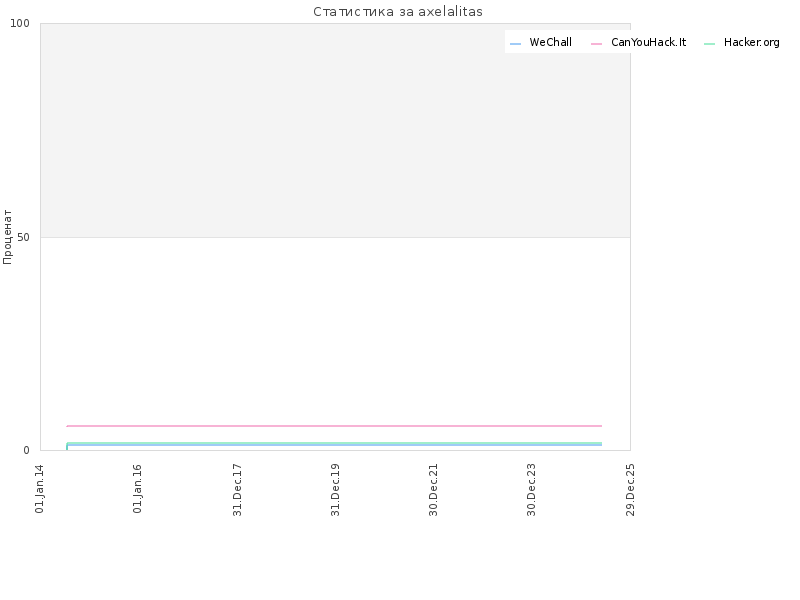Viewport: 800px width, 600px height.
Task: Select the CanYouHack.It legend label
Action: point(648,42)
